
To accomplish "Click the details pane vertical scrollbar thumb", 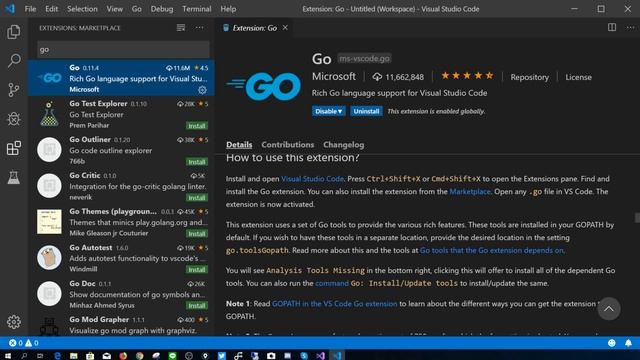I will coord(637,218).
